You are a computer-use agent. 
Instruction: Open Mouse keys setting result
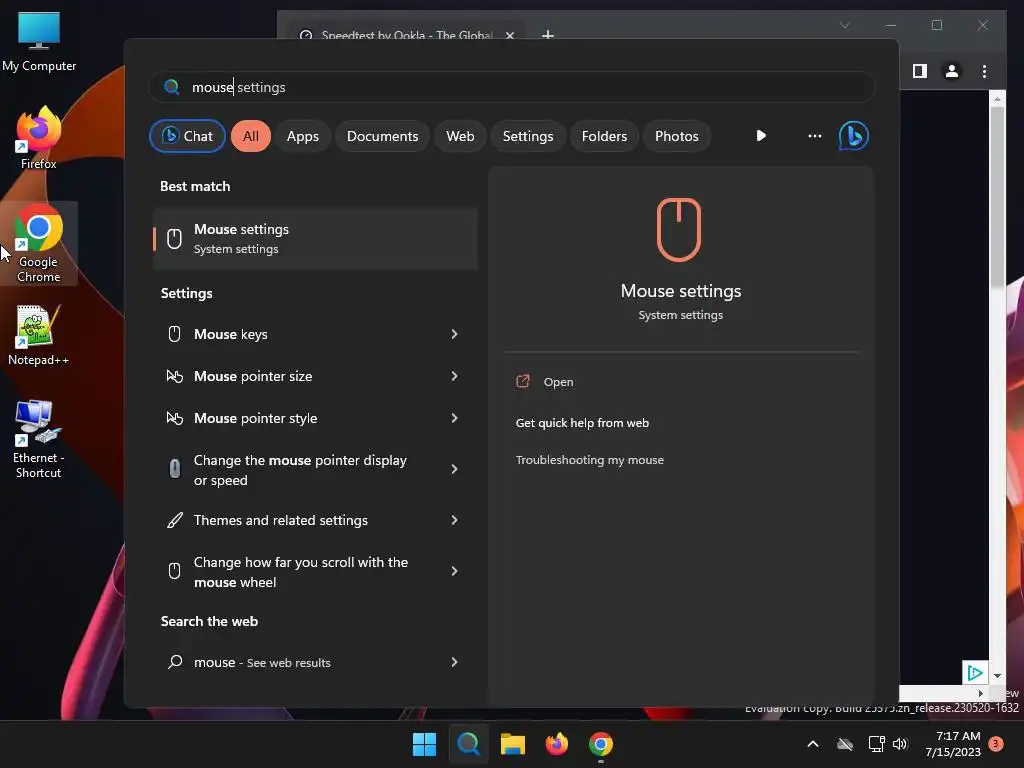313,334
